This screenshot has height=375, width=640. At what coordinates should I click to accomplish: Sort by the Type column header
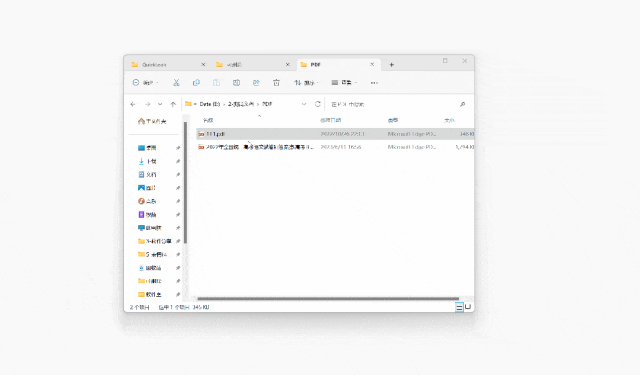point(393,120)
